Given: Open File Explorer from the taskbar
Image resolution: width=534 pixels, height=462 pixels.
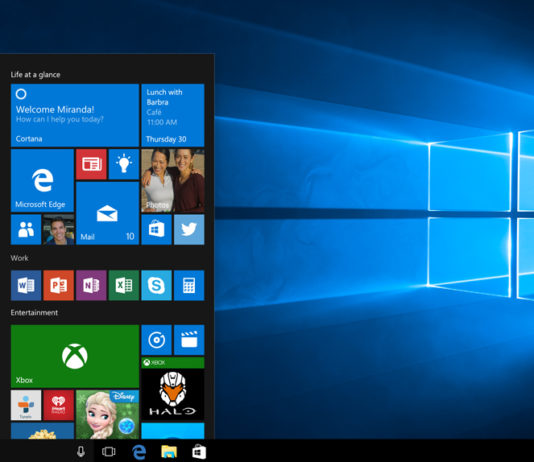Looking at the screenshot, I should [169, 452].
